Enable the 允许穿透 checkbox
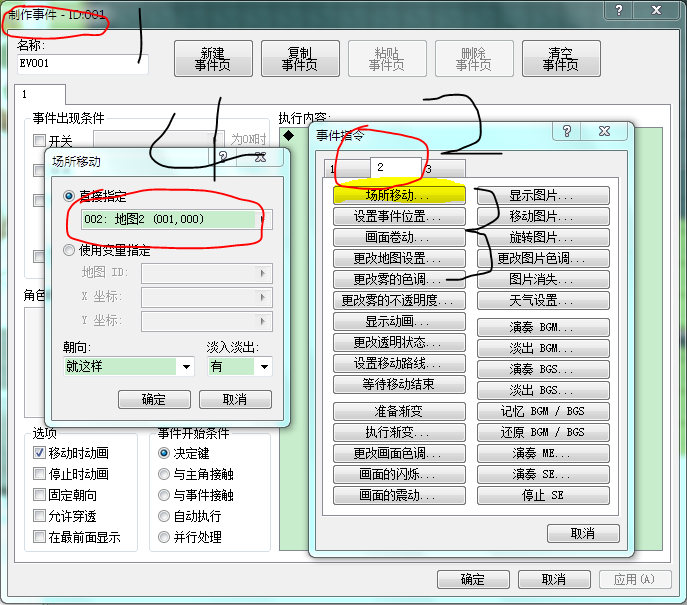The image size is (687, 605). [39, 516]
